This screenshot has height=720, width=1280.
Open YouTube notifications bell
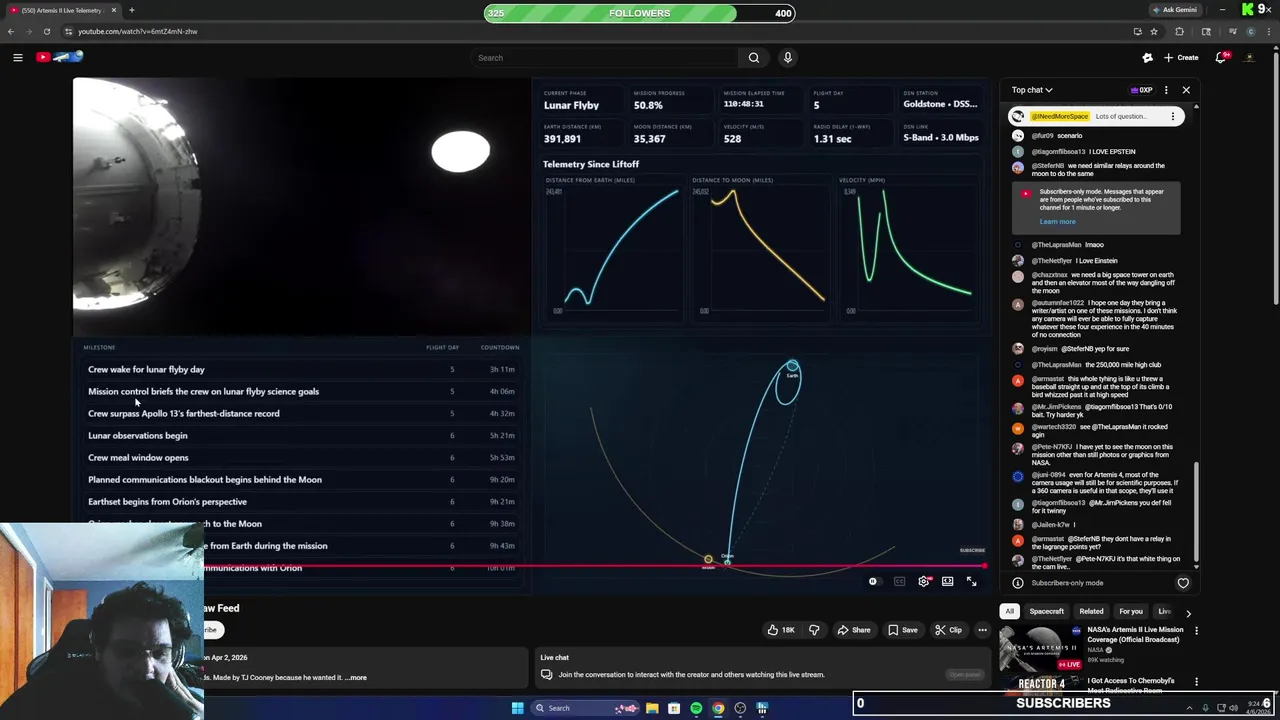tap(1221, 57)
